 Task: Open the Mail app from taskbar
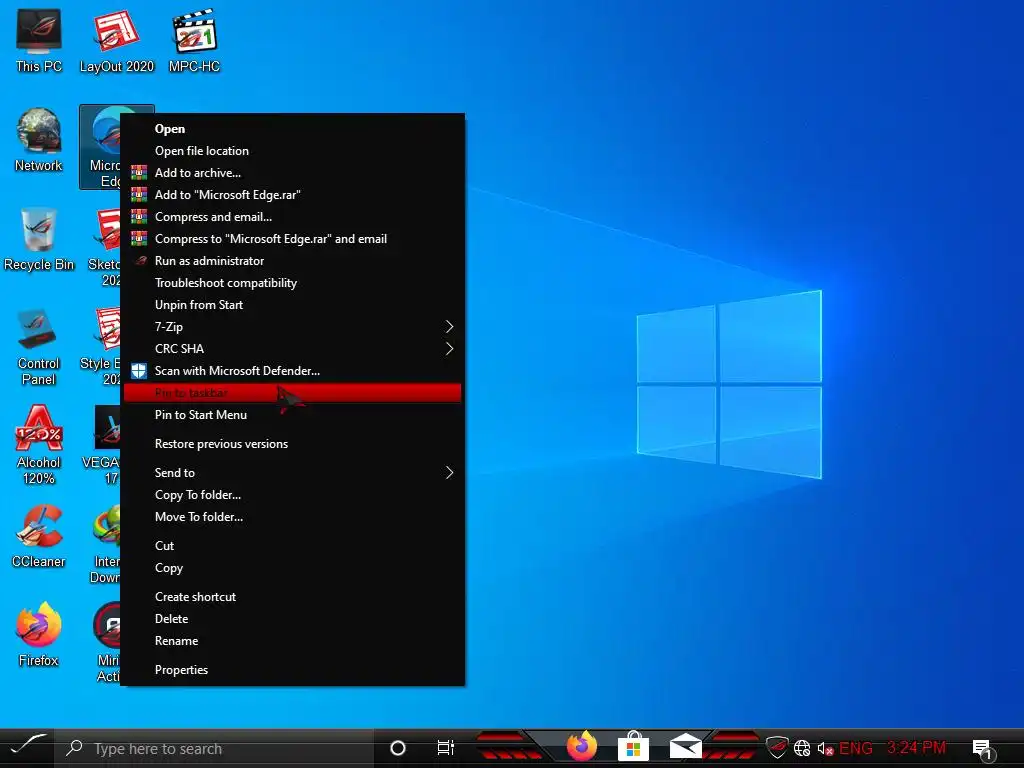point(686,746)
